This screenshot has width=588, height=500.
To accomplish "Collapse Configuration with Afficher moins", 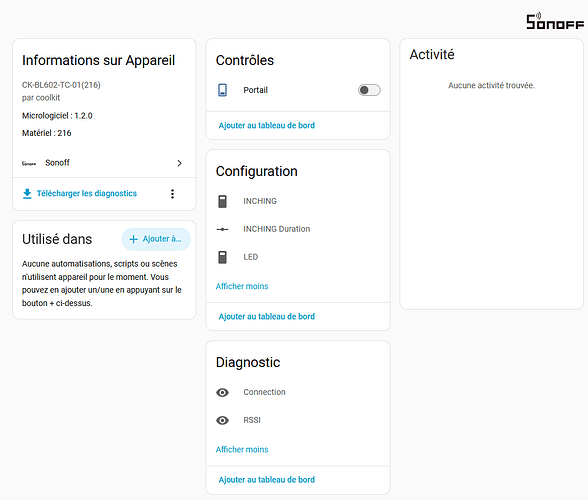I will tap(242, 286).
